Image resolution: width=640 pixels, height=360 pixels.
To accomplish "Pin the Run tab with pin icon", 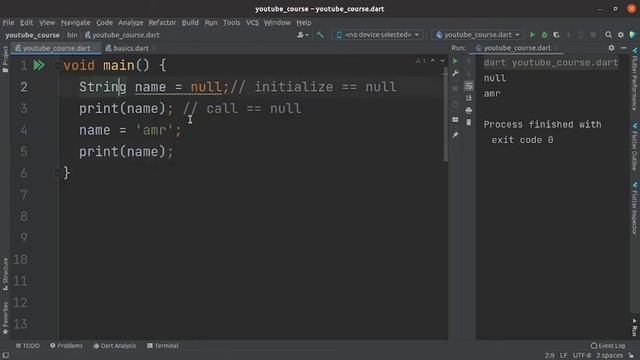I will pos(455,135).
